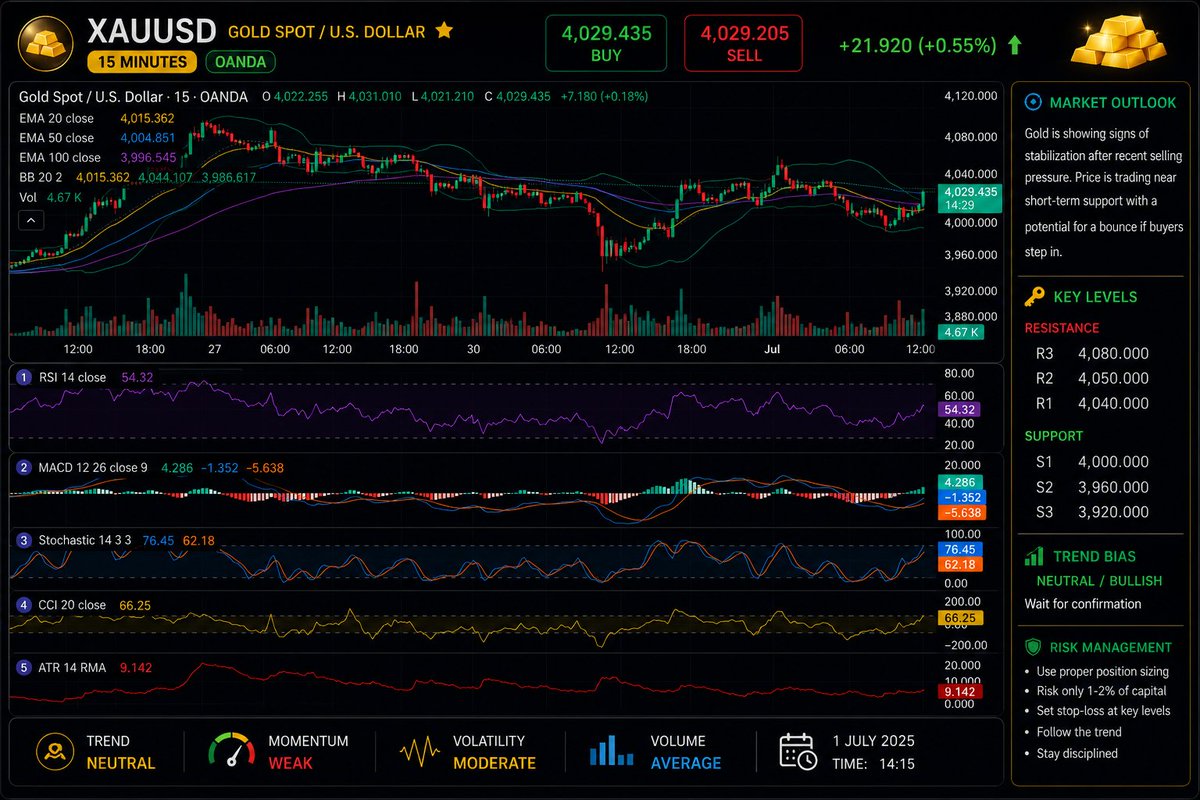Click the Trend Bias bar chart icon

1034,557
